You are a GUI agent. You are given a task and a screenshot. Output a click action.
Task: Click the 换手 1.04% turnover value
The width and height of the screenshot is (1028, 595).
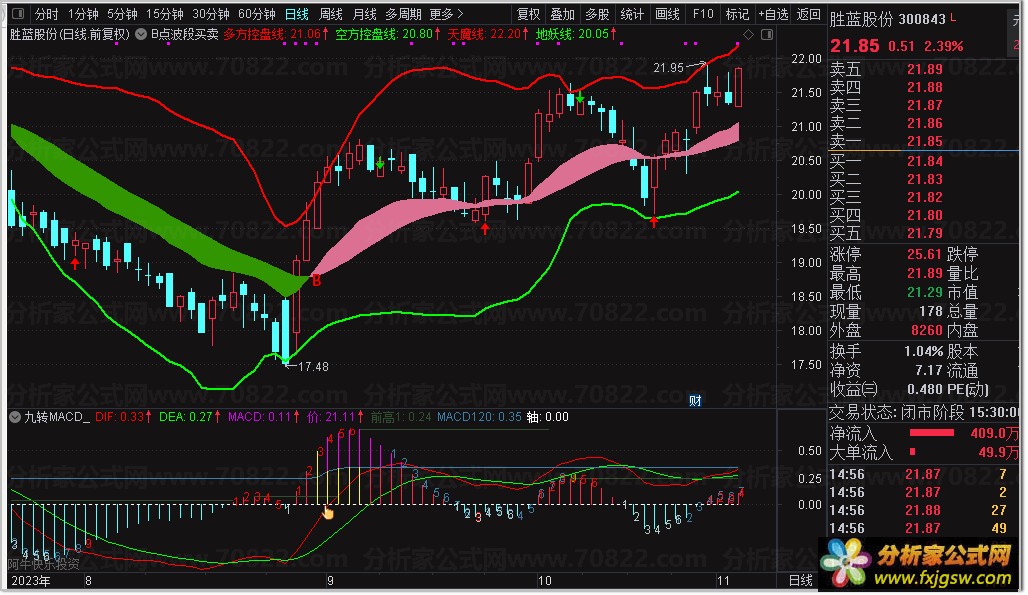(923, 351)
